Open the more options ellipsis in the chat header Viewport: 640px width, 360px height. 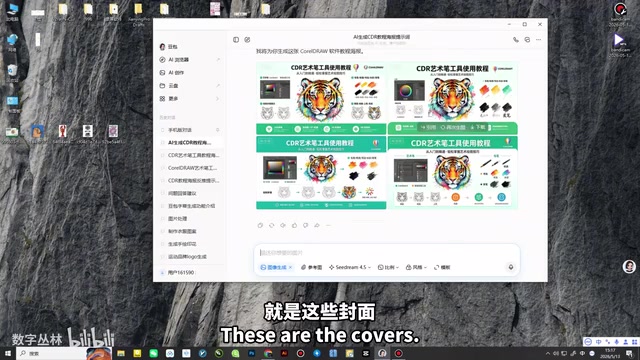(x=539, y=40)
